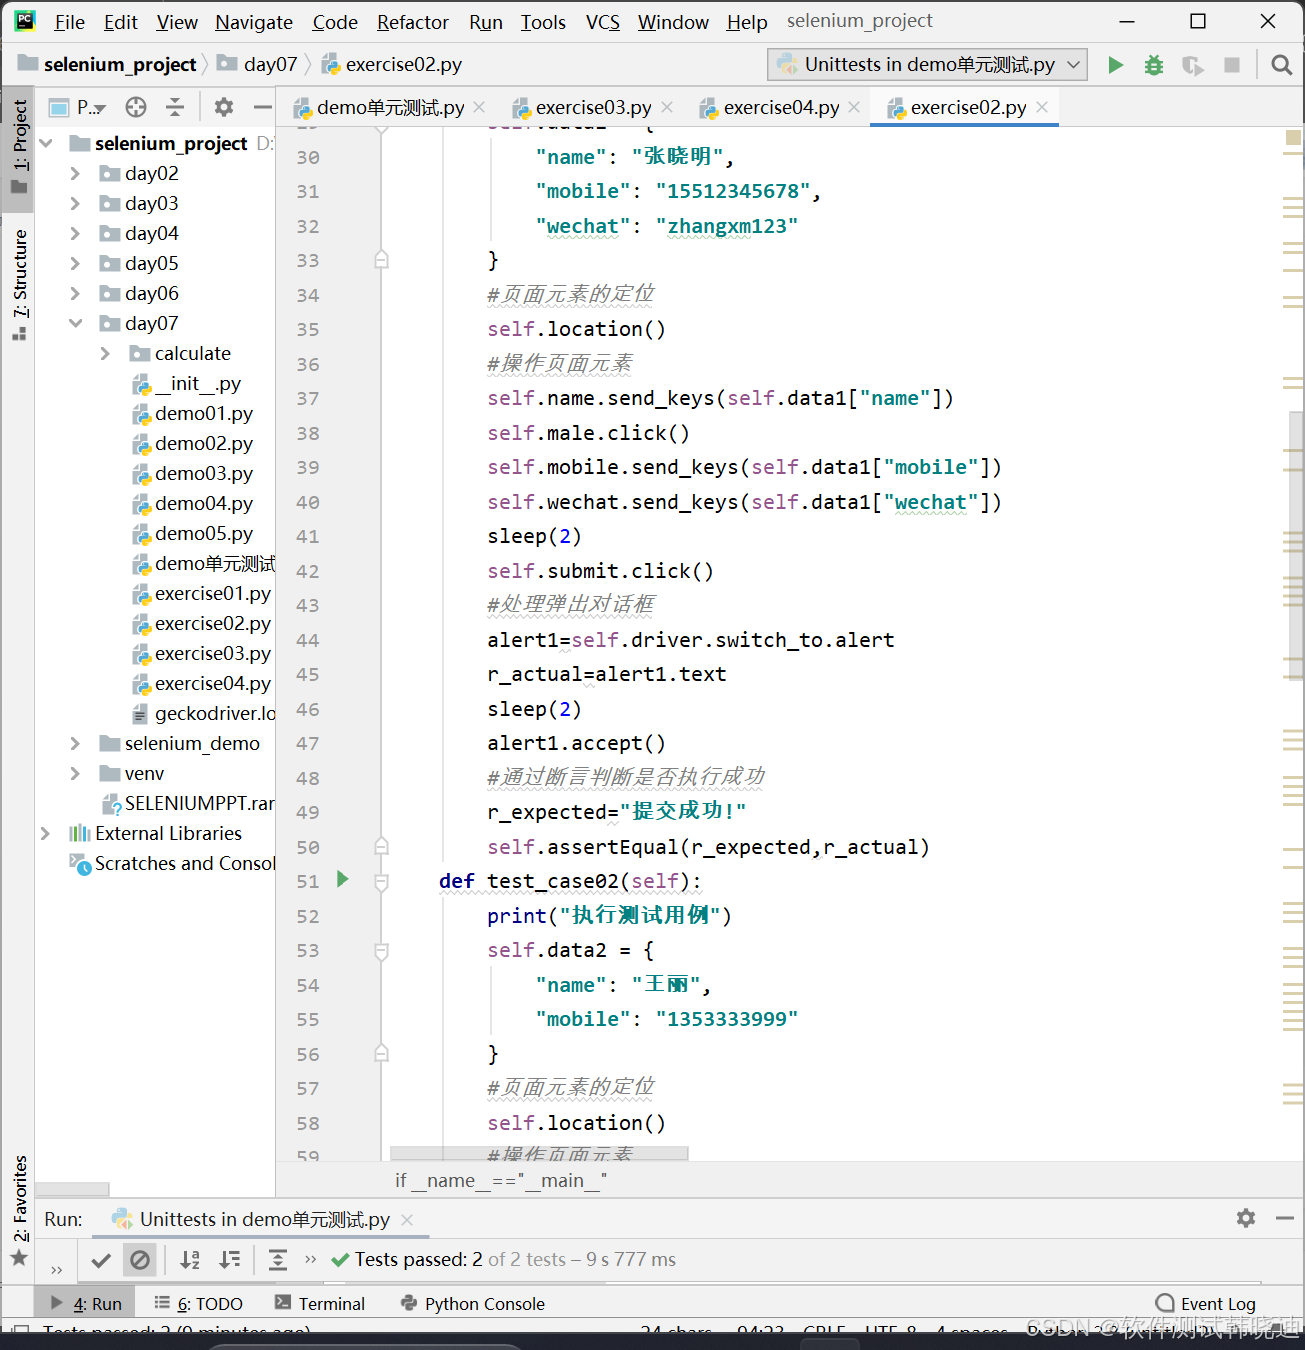Click fold marker on line 53
The width and height of the screenshot is (1305, 1350).
pyautogui.click(x=381, y=951)
